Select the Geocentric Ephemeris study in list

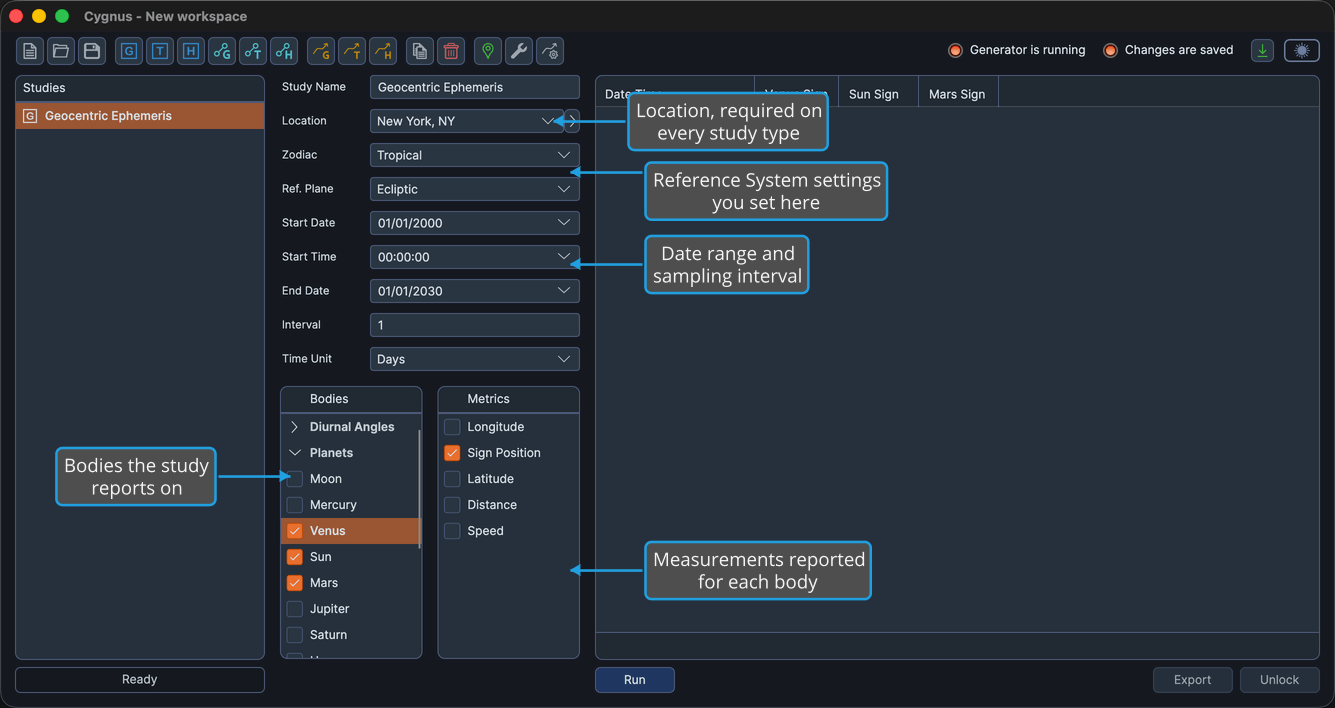pyautogui.click(x=140, y=116)
